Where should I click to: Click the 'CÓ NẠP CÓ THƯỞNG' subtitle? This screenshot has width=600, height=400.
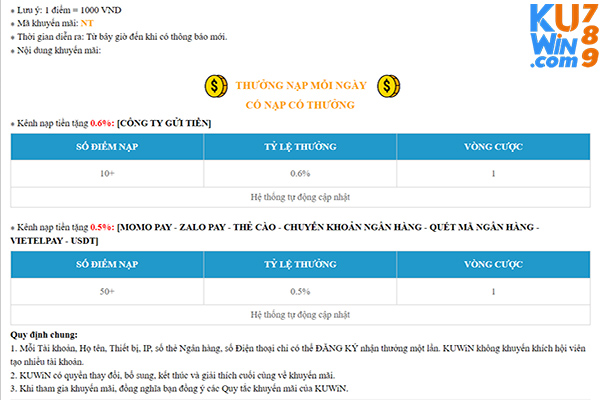300,105
